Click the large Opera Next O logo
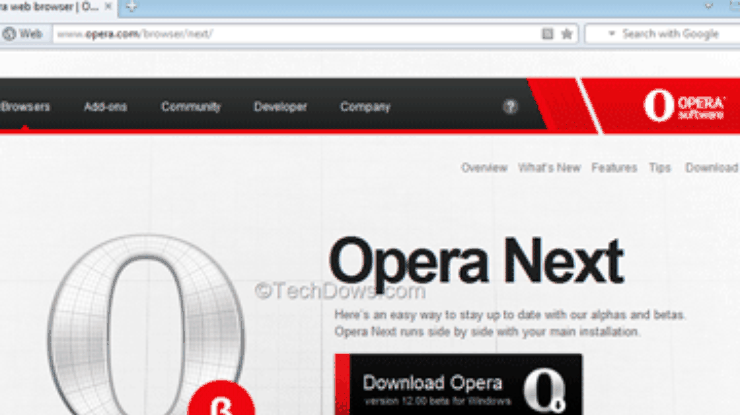 click(145, 326)
